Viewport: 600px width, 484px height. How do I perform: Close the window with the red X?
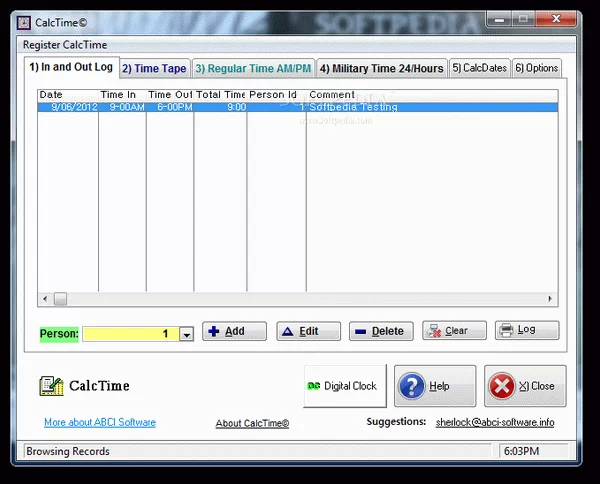coord(556,19)
